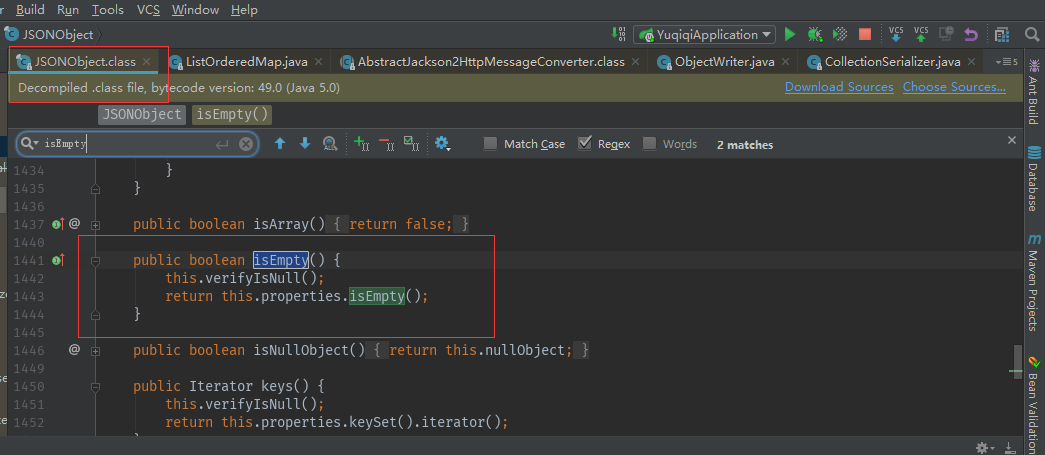Close the JSONObject.class tab
This screenshot has height=455, width=1045.
coord(147,61)
